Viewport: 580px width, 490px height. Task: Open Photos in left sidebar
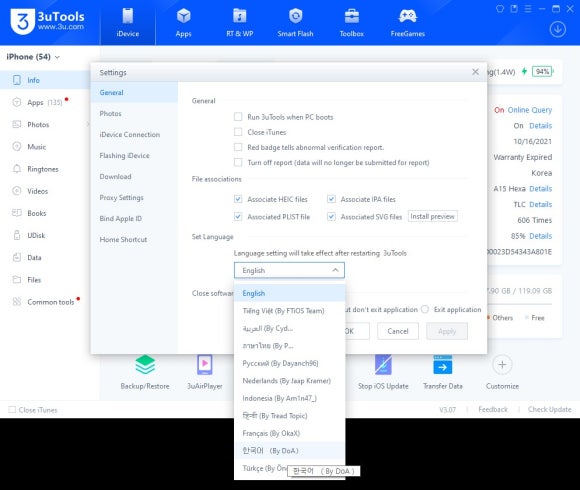click(x=44, y=124)
